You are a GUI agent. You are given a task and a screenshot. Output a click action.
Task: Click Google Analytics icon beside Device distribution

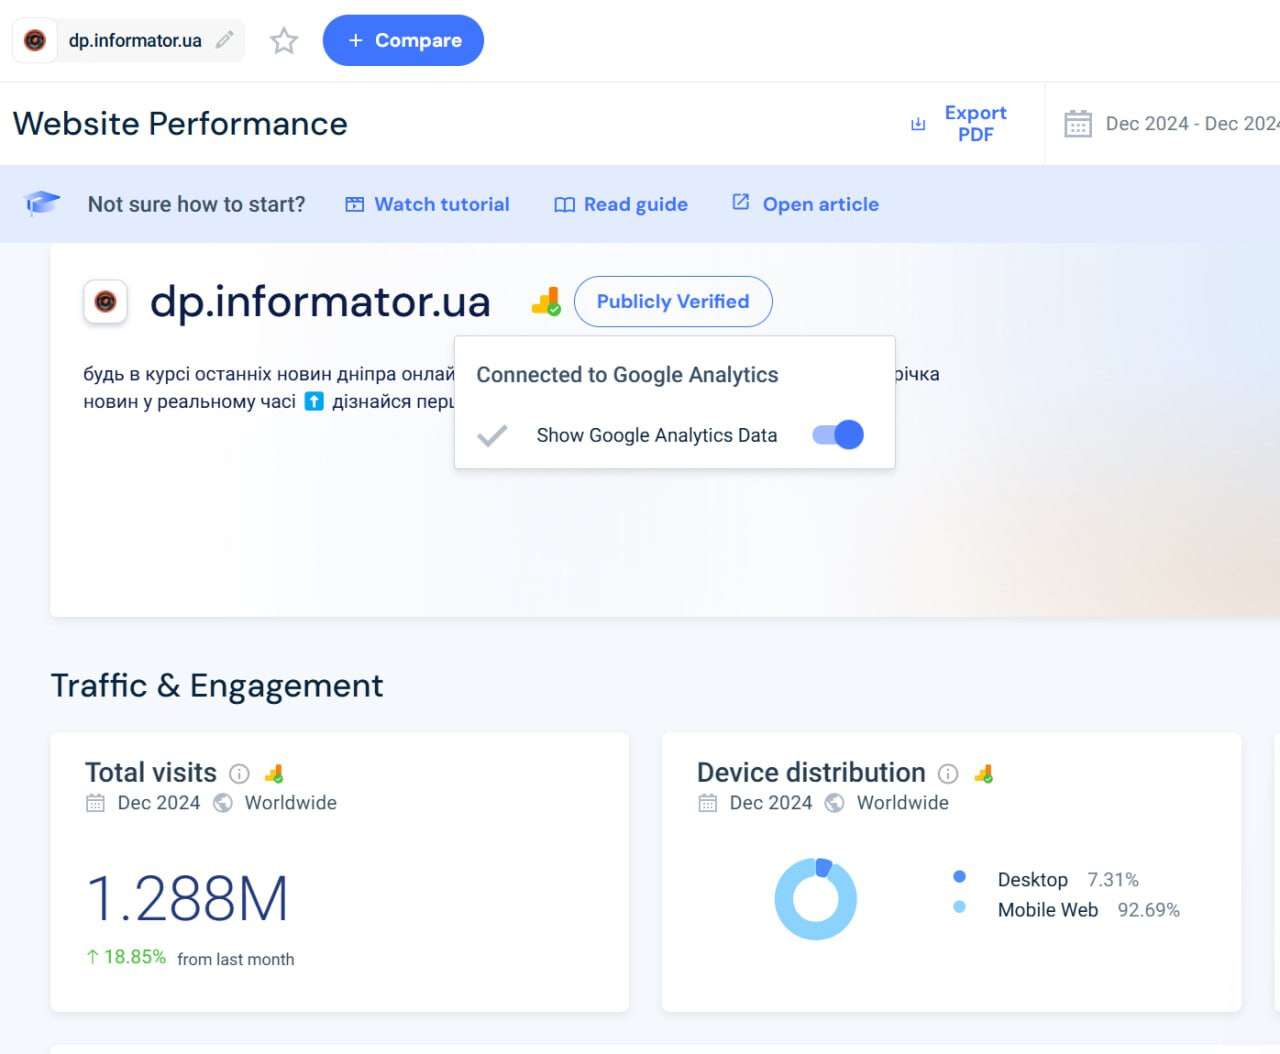tap(984, 773)
